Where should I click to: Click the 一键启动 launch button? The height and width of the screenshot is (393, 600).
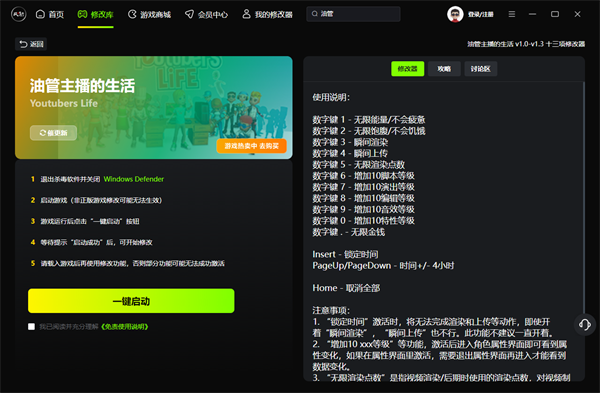tap(131, 301)
